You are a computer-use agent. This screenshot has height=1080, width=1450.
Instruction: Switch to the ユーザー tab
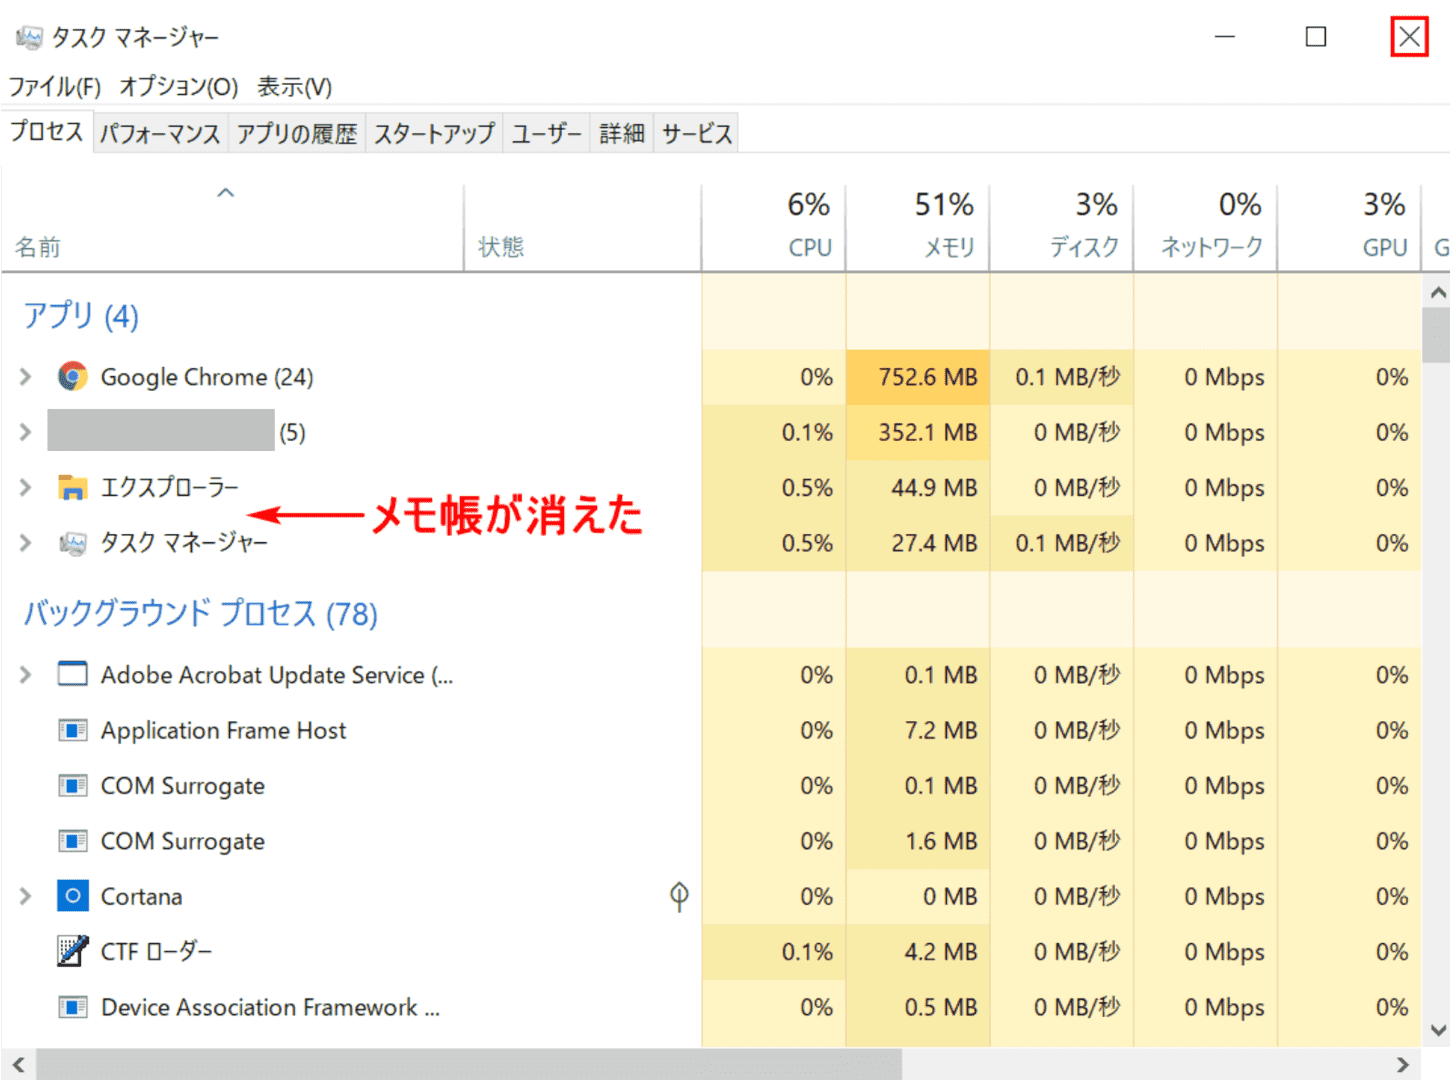tap(546, 133)
